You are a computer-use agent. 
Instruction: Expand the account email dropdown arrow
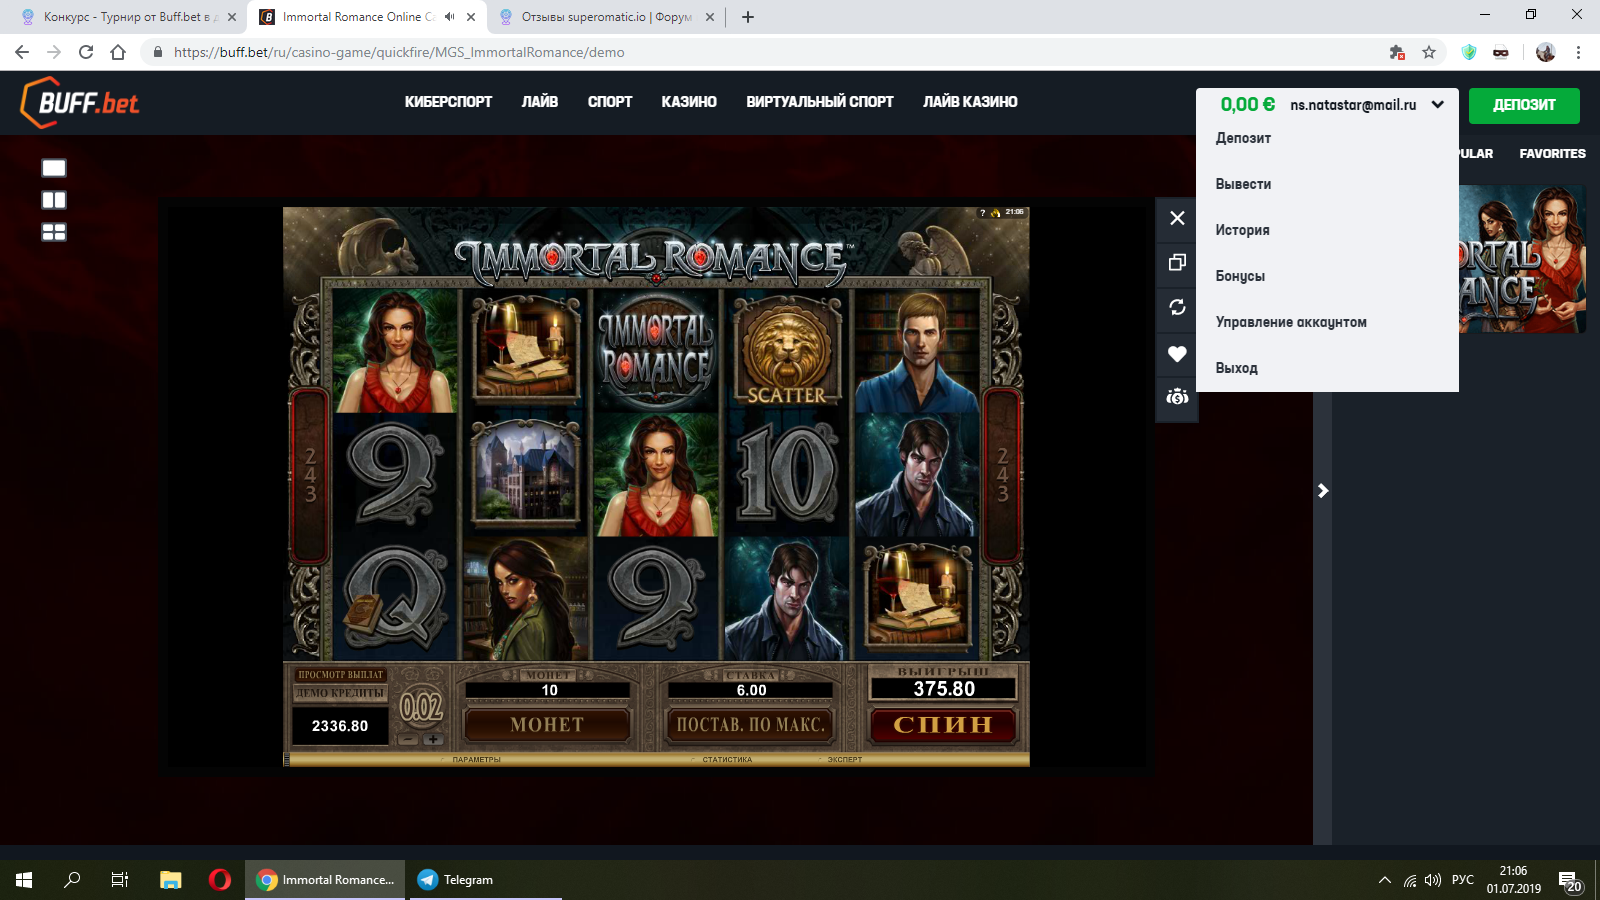point(1437,104)
